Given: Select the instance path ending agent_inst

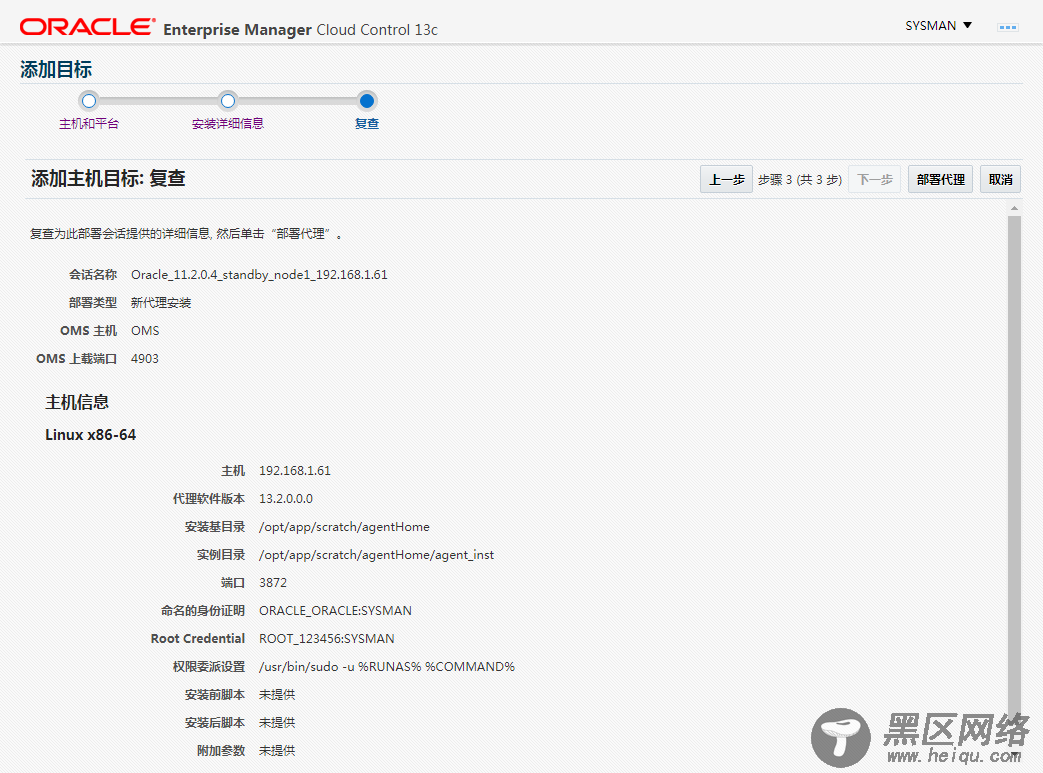Looking at the screenshot, I should 376,555.
